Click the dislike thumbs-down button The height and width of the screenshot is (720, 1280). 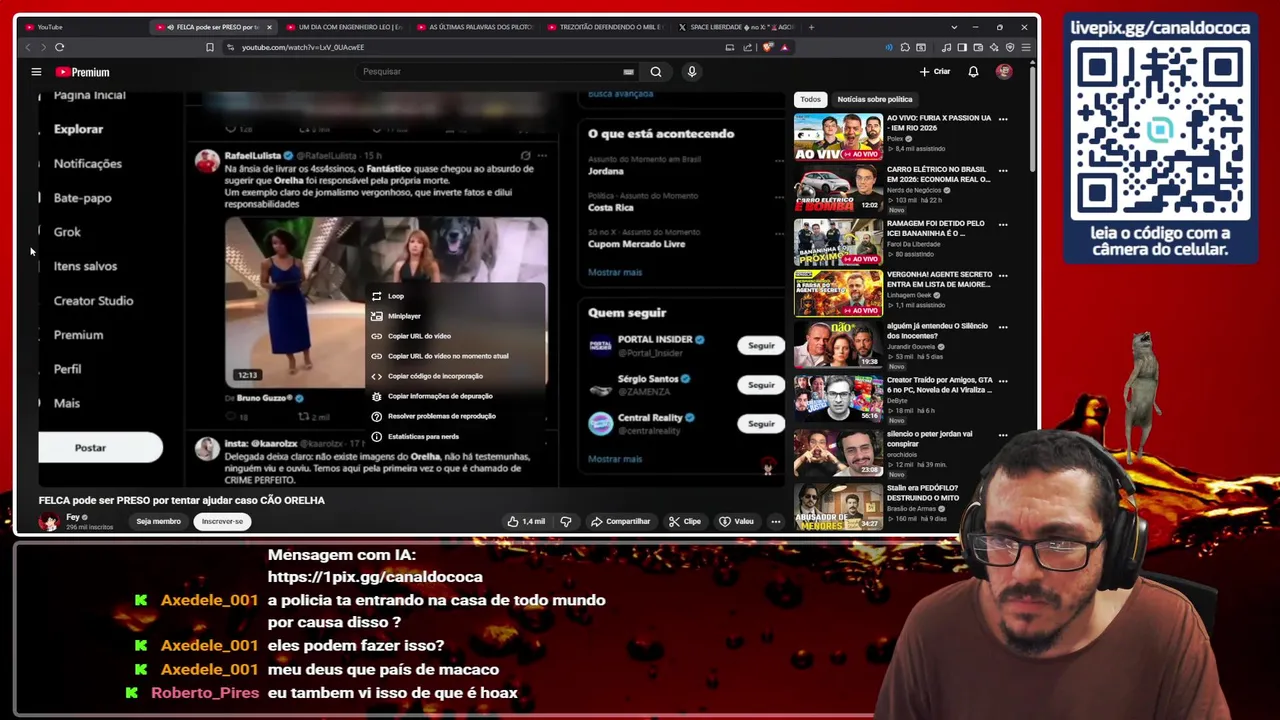[565, 521]
